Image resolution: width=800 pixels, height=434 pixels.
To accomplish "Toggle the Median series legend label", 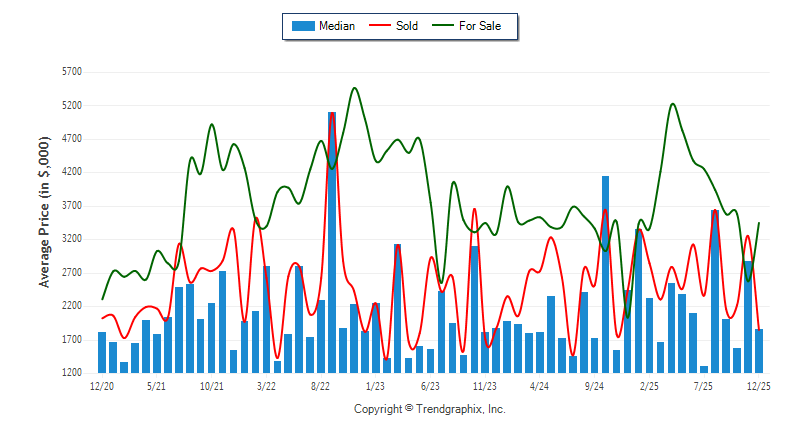I will pyautogui.click(x=337, y=26).
